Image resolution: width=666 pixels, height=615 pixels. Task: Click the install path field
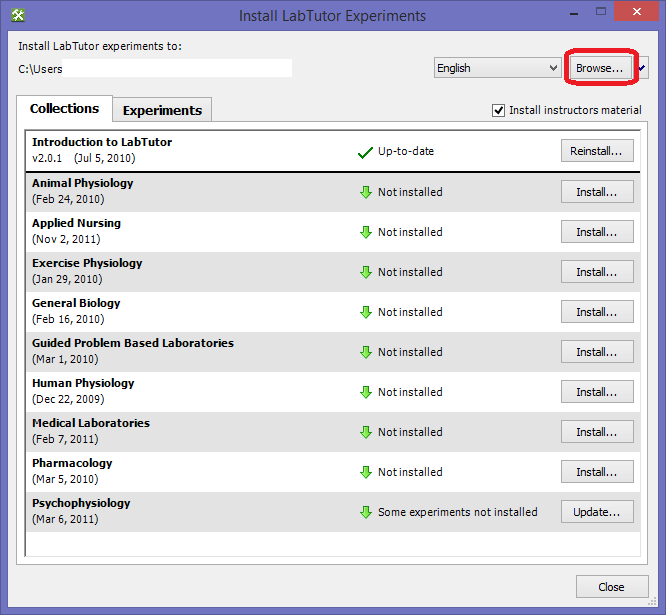(x=155, y=68)
